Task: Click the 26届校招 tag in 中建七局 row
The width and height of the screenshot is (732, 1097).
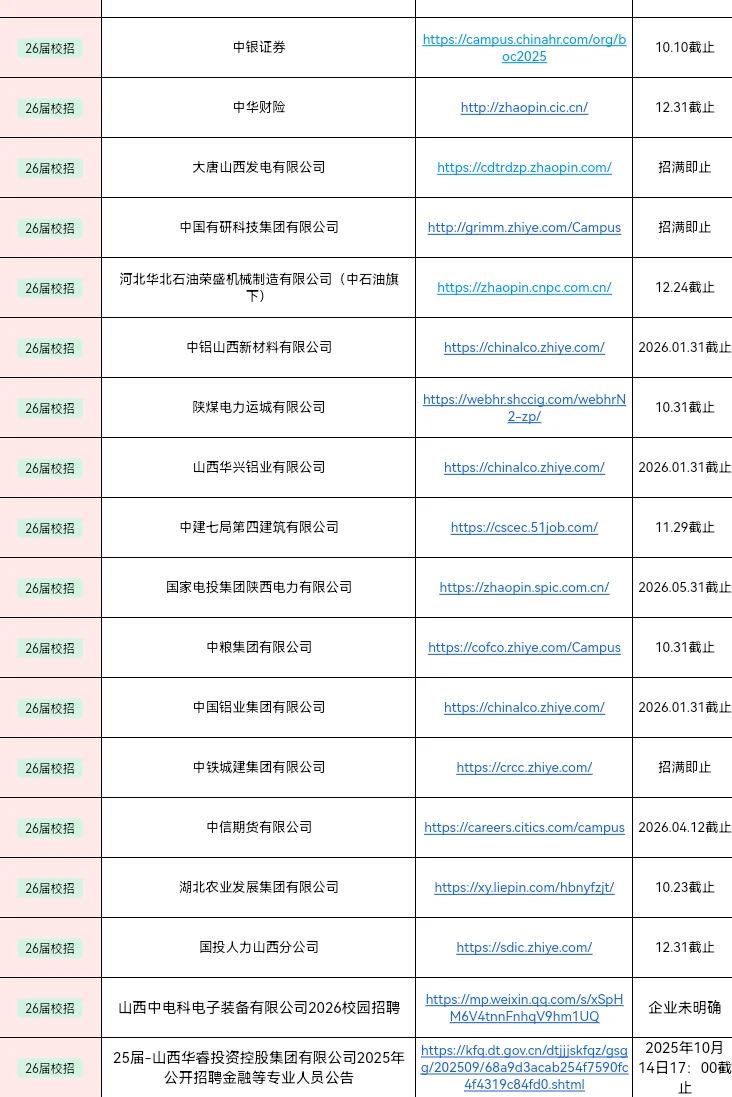Action: pyautogui.click(x=50, y=528)
